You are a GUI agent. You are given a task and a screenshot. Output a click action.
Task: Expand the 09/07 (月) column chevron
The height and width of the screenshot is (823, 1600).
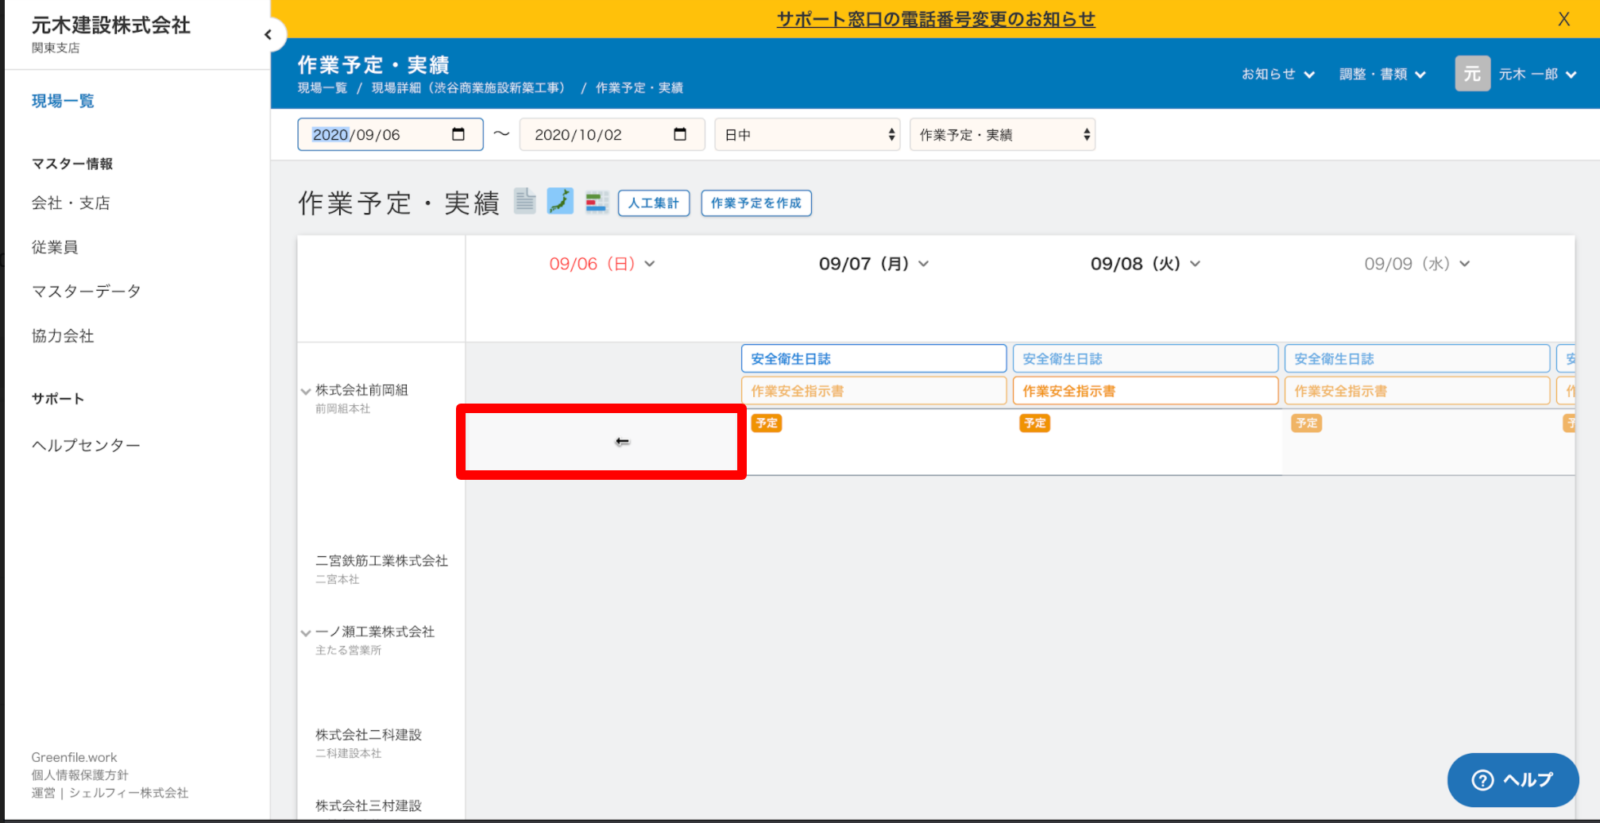924,264
